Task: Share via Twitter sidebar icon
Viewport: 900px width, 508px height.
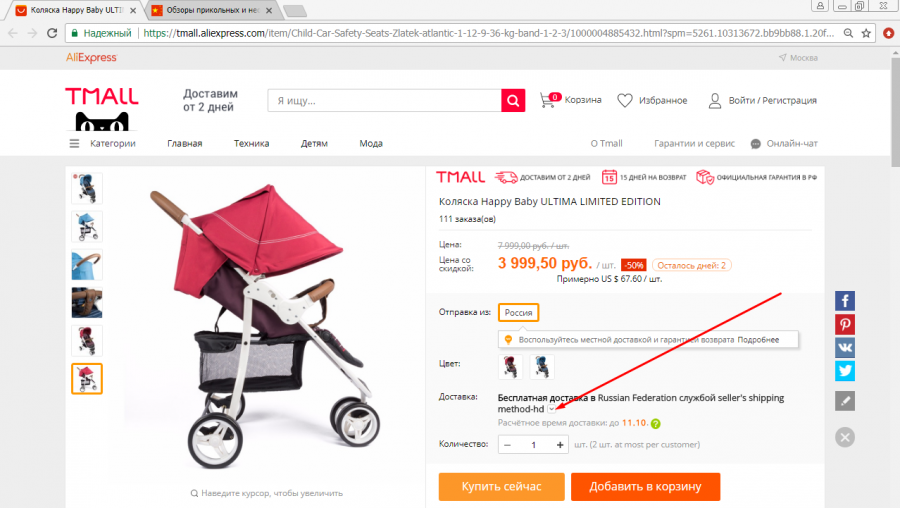Action: pos(844,371)
